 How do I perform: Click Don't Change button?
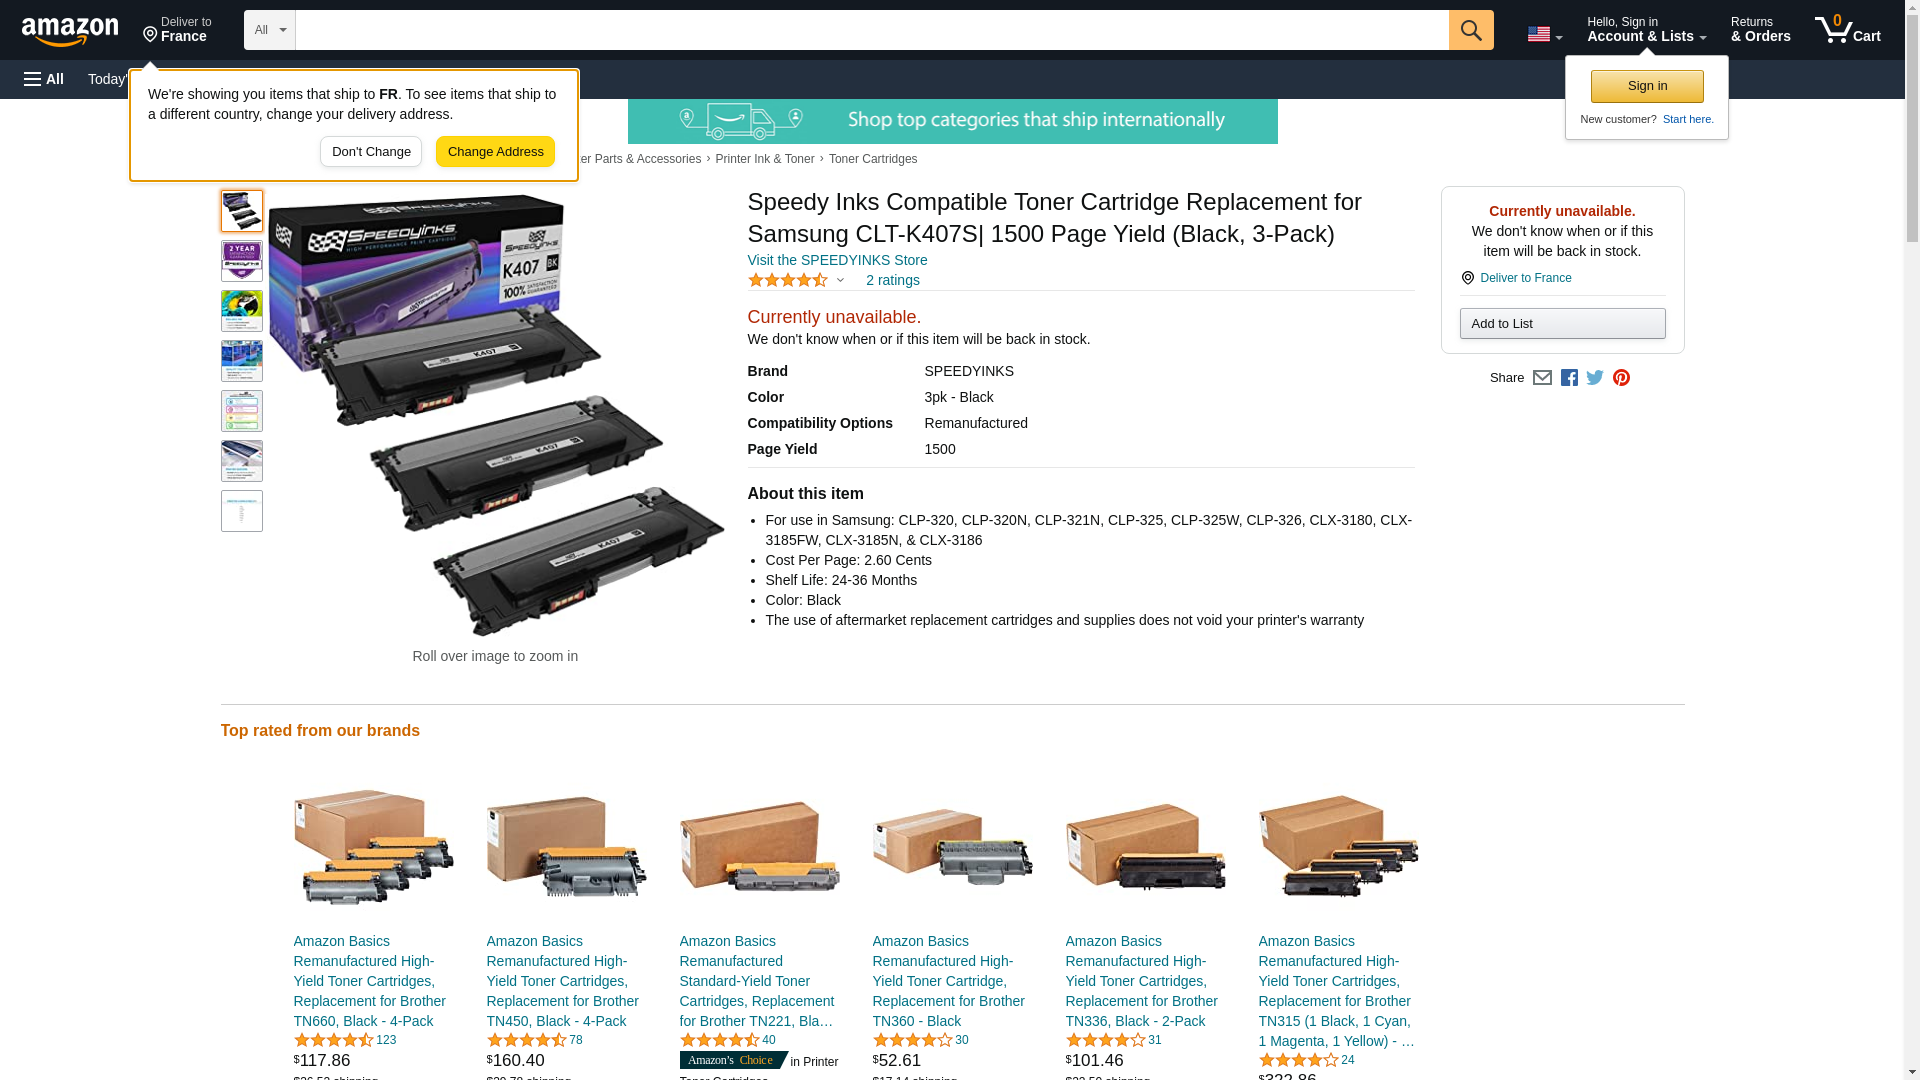click(371, 152)
